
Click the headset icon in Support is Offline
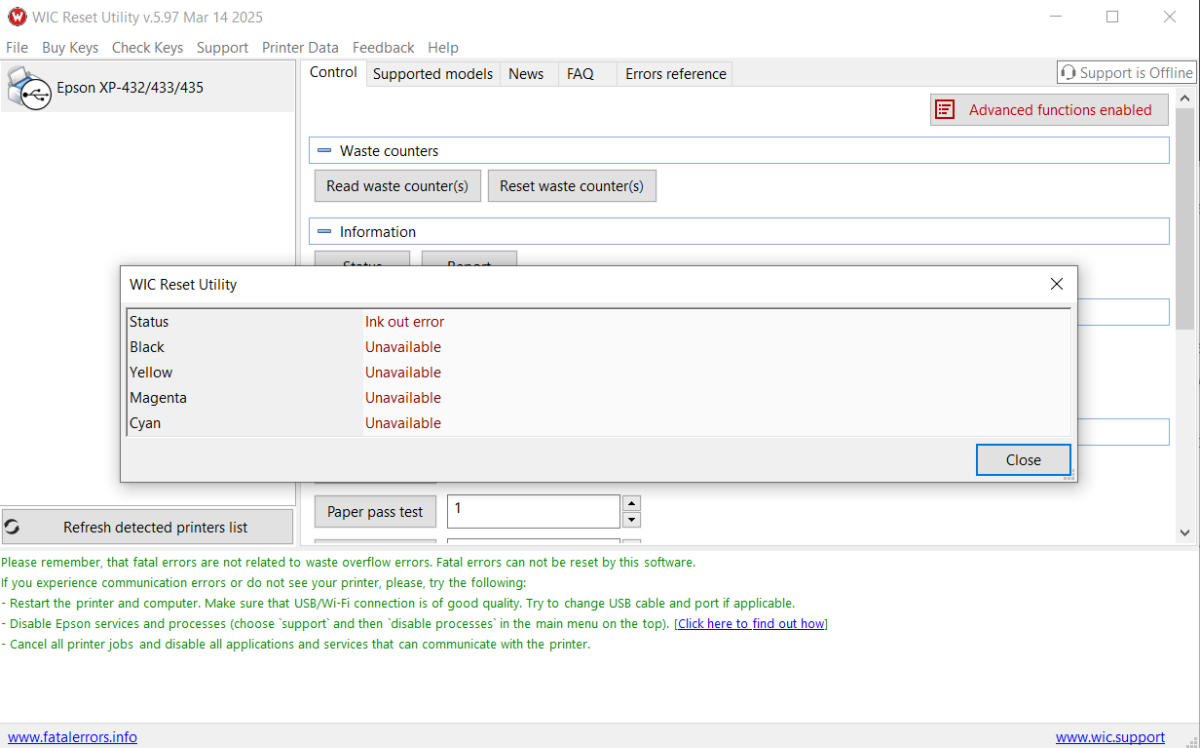[1068, 73]
